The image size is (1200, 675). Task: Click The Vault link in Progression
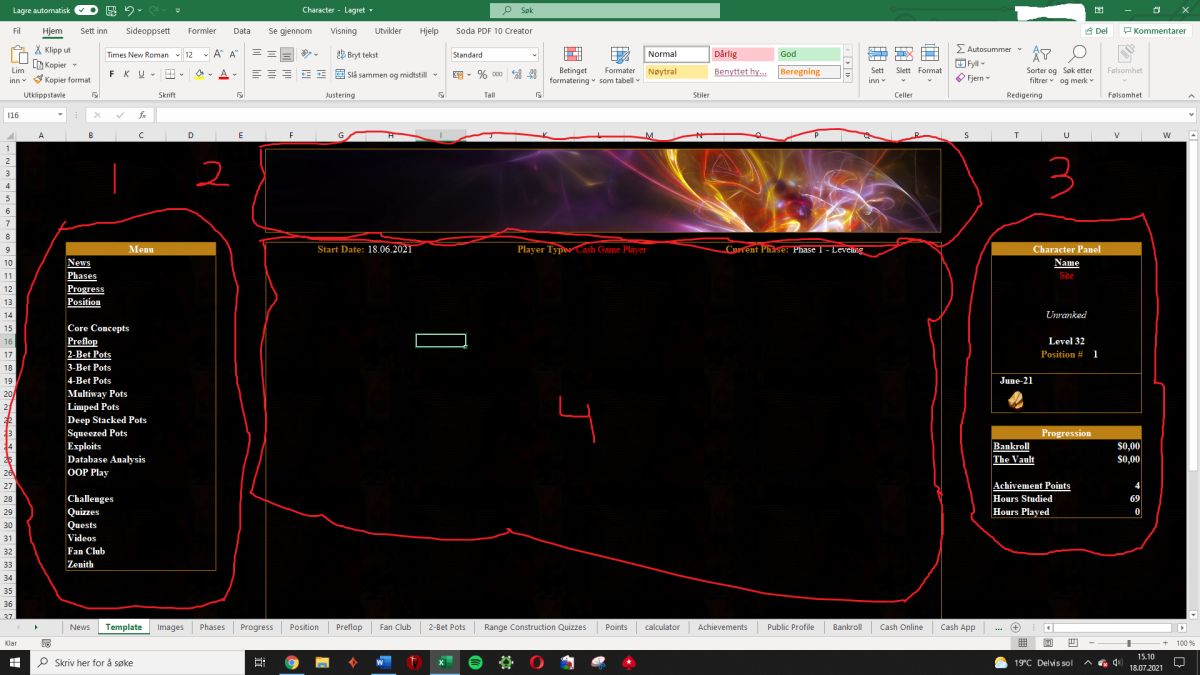click(1013, 459)
